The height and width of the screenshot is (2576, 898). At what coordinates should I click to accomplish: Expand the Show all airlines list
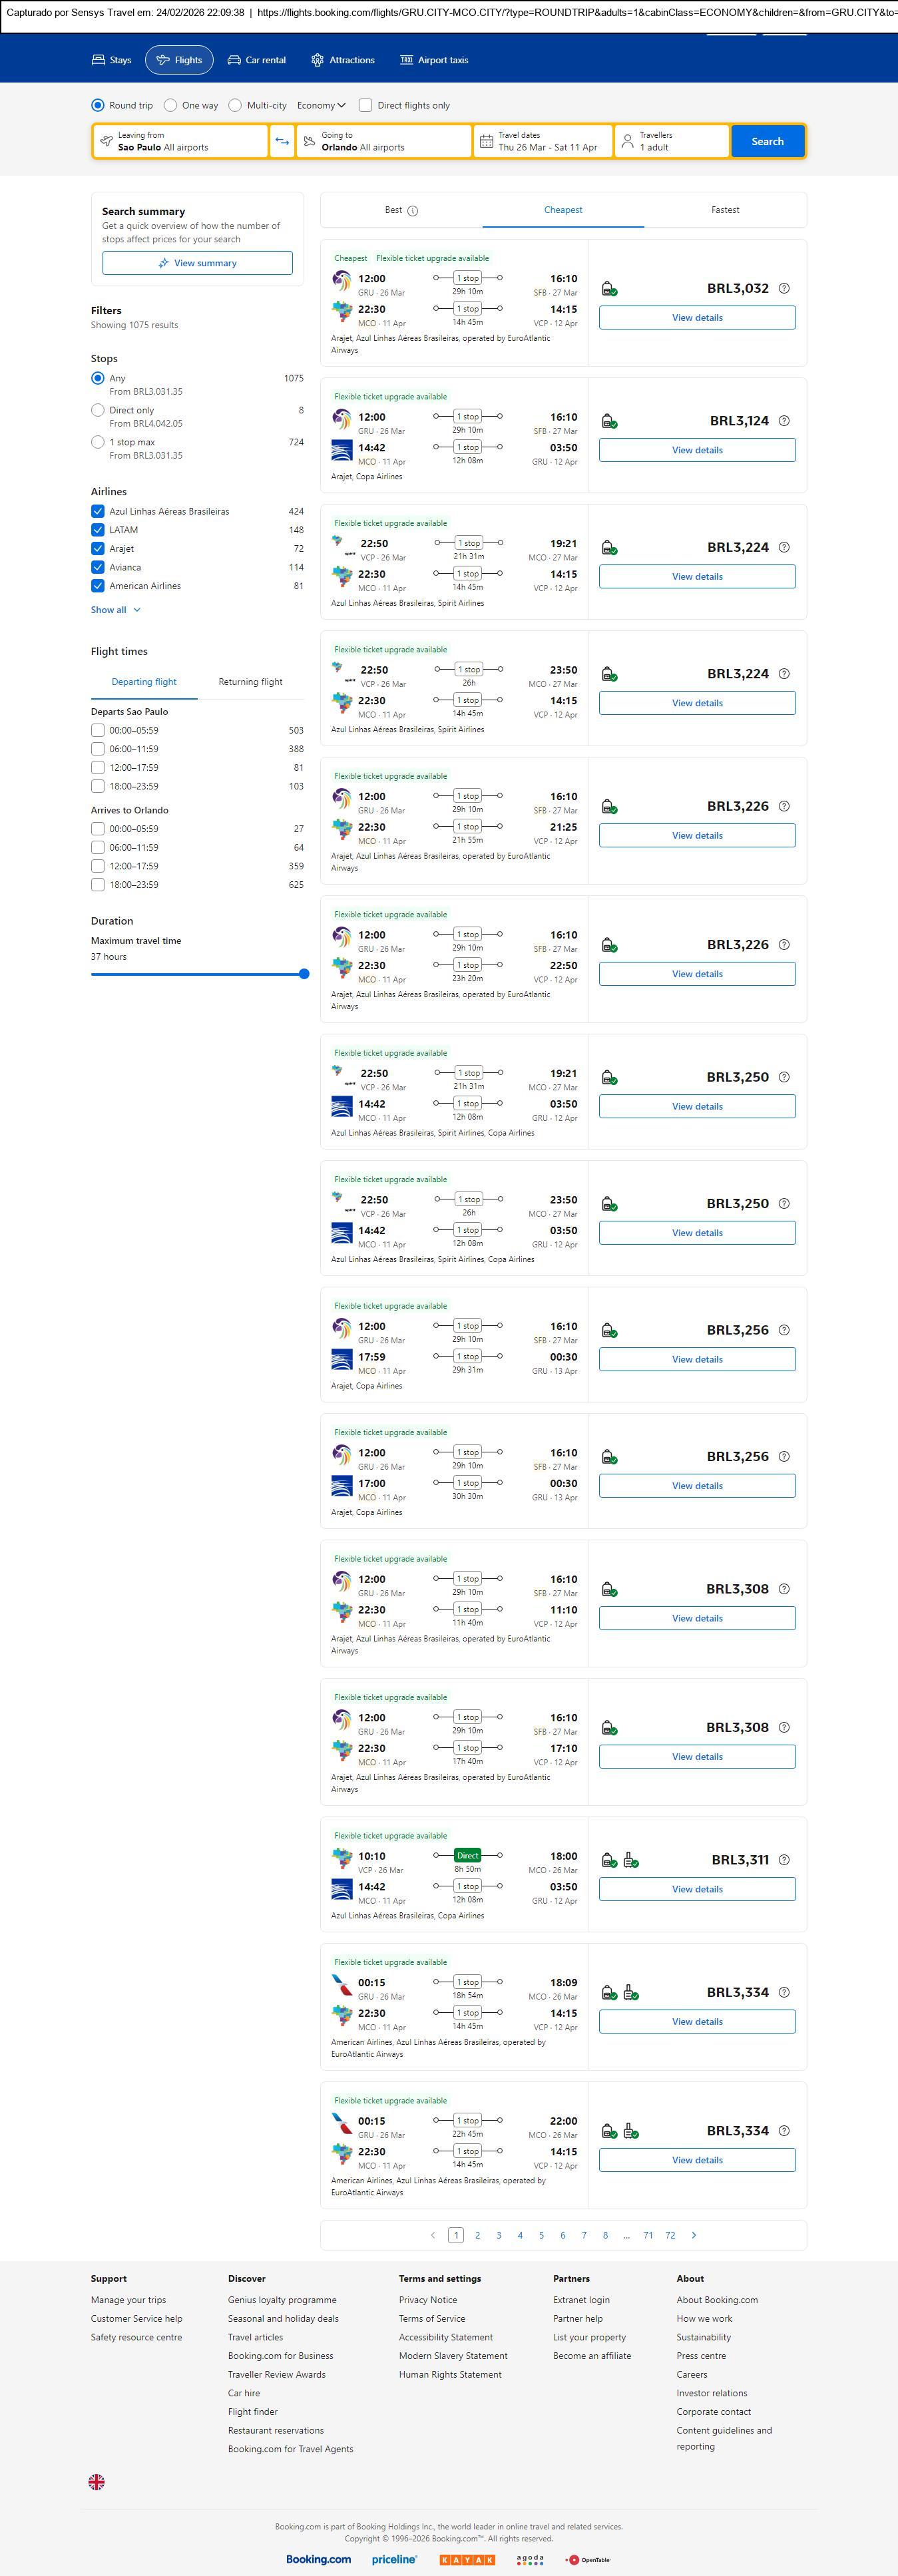[x=116, y=610]
